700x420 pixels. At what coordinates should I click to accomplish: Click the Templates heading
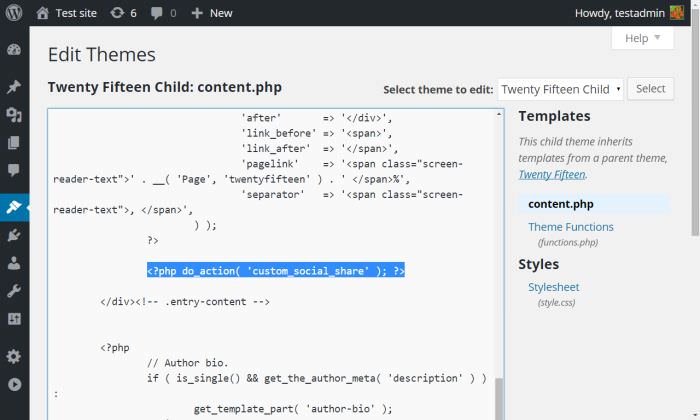click(x=554, y=116)
